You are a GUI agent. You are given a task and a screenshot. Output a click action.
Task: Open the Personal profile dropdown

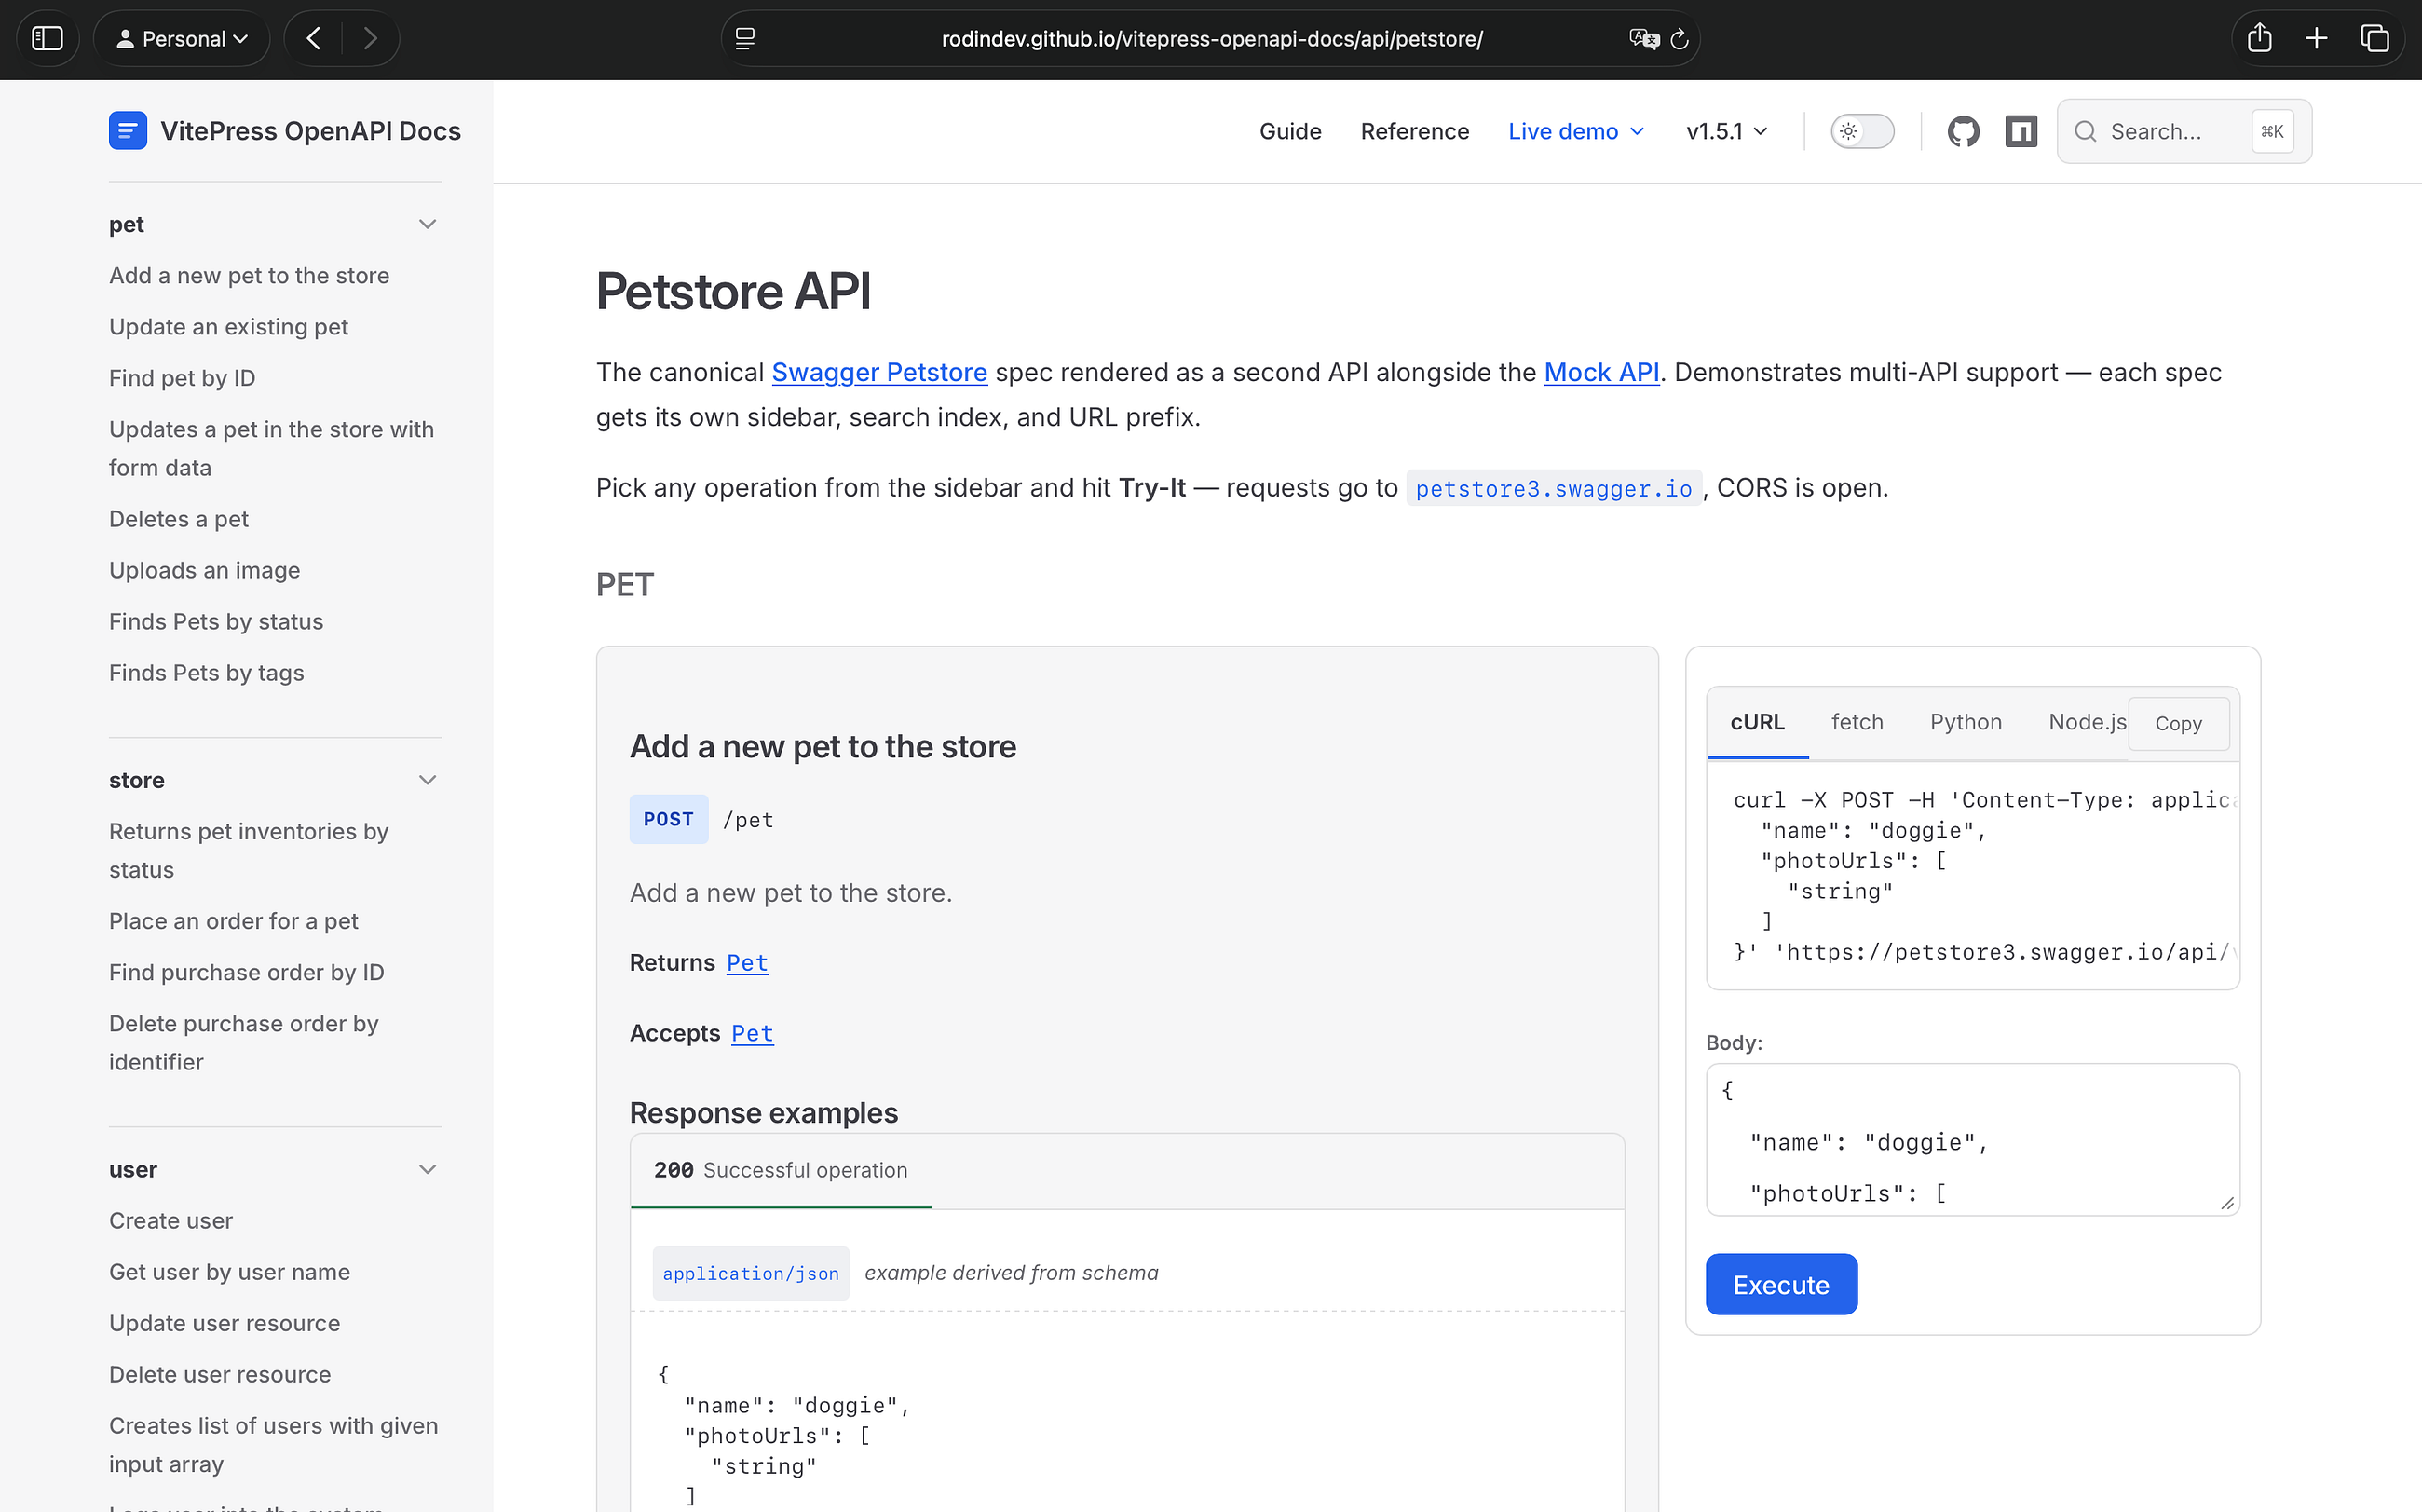point(182,38)
